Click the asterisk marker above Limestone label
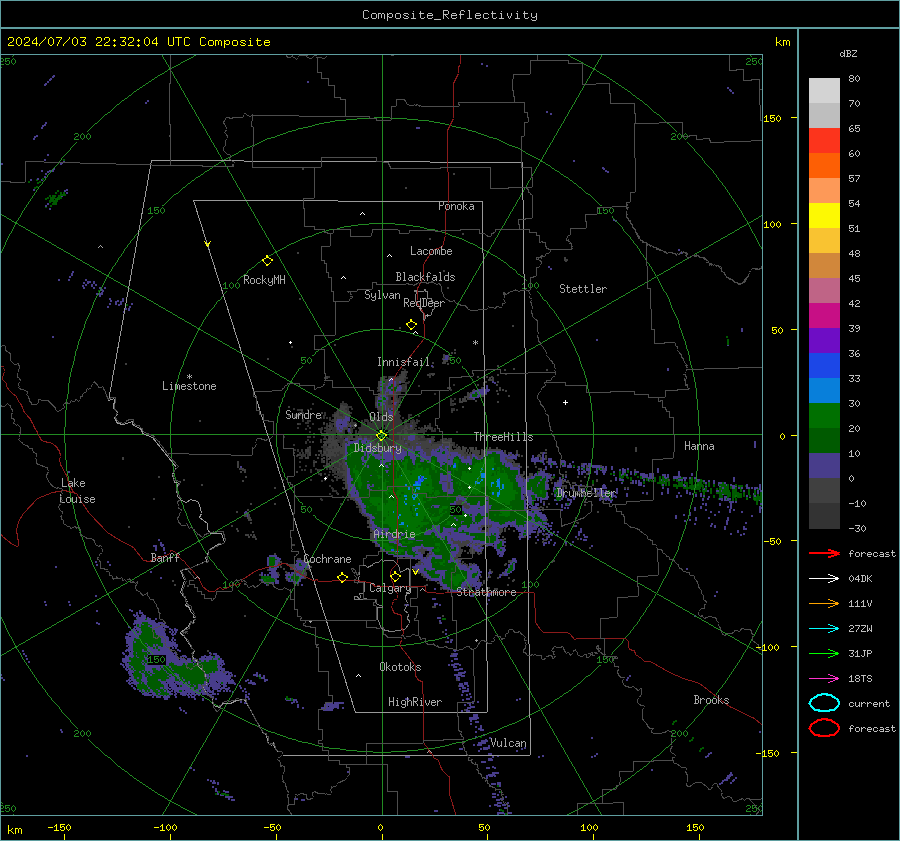900x841 pixels. (189, 377)
